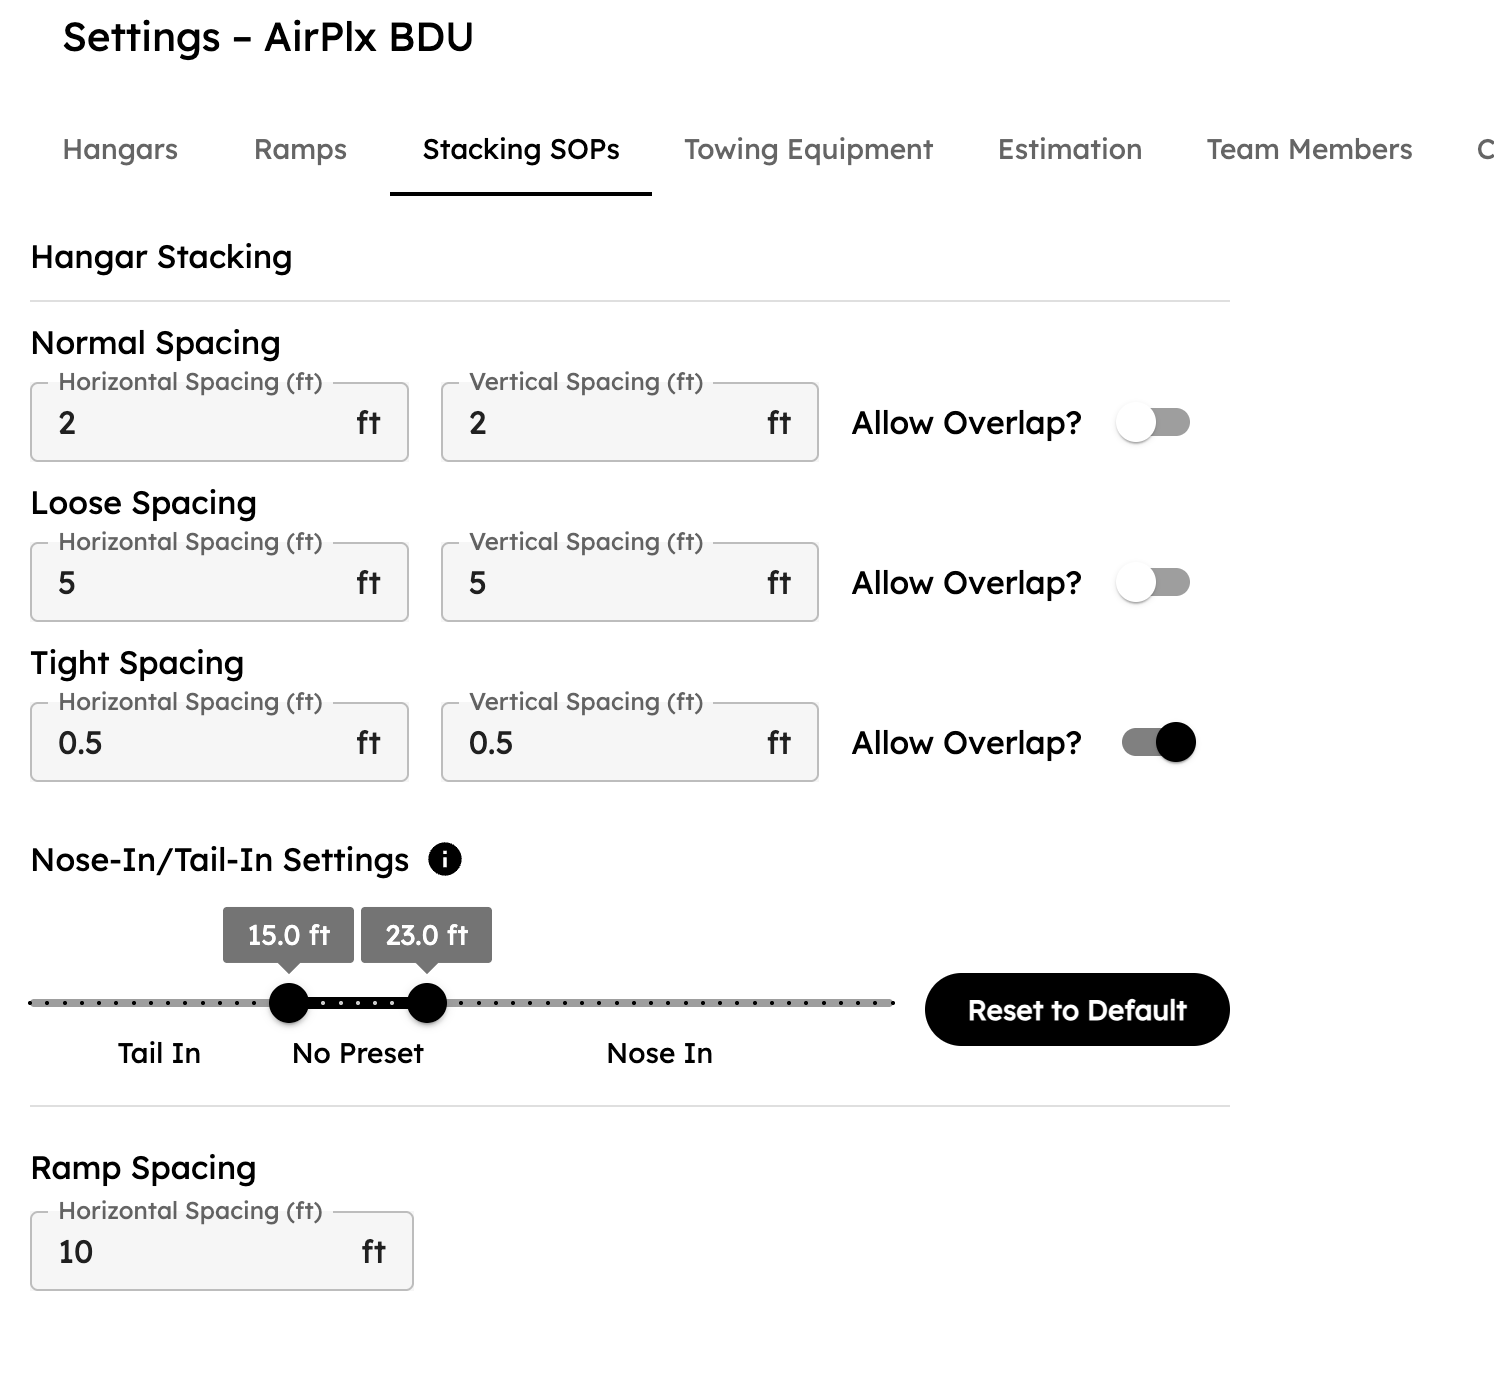Click Normal Spacing vertical spacing field
Screen dimensions: 1494x1396
[x=628, y=422]
